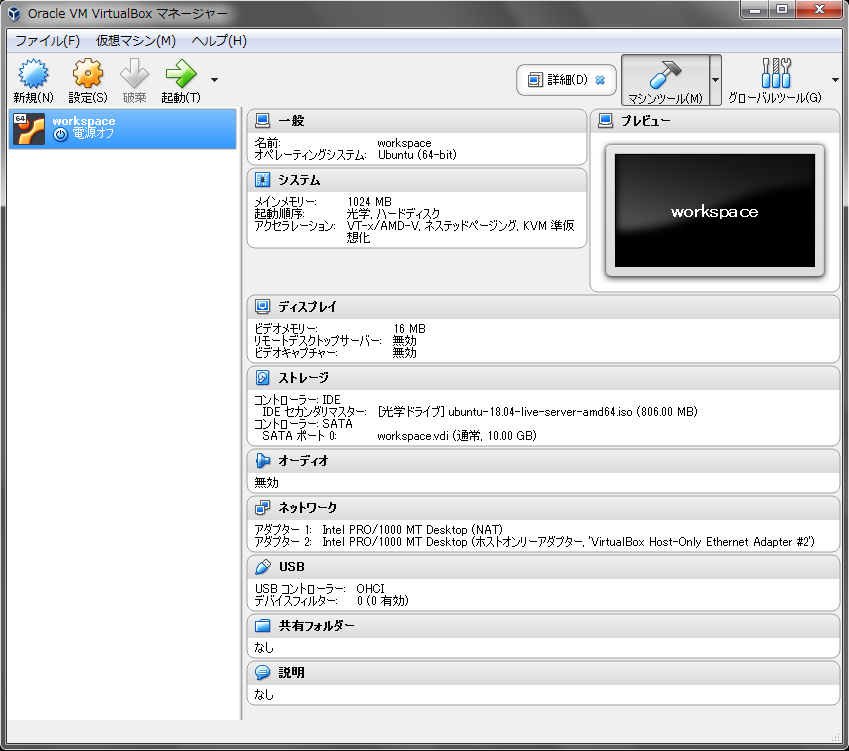Open the ディスプレイ section header link
The image size is (849, 751).
(x=308, y=307)
